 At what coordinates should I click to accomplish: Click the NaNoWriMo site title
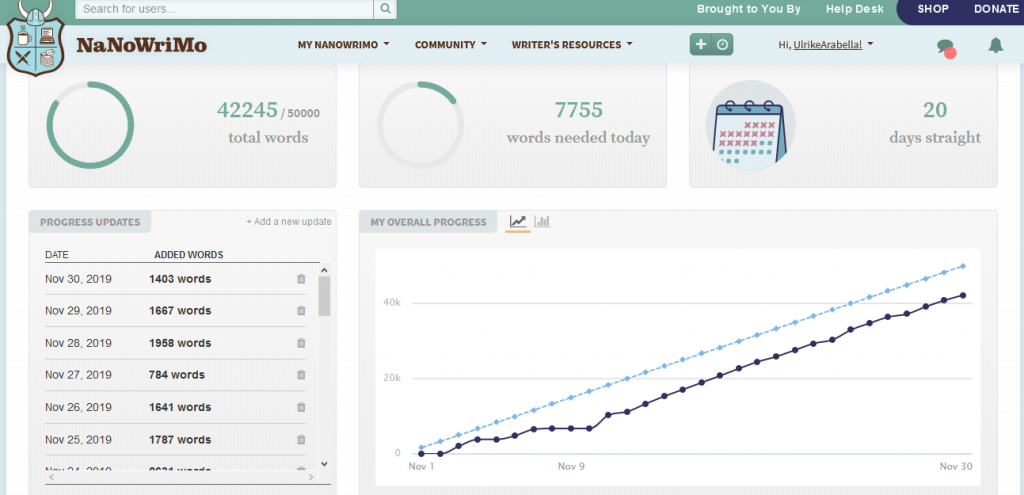142,45
